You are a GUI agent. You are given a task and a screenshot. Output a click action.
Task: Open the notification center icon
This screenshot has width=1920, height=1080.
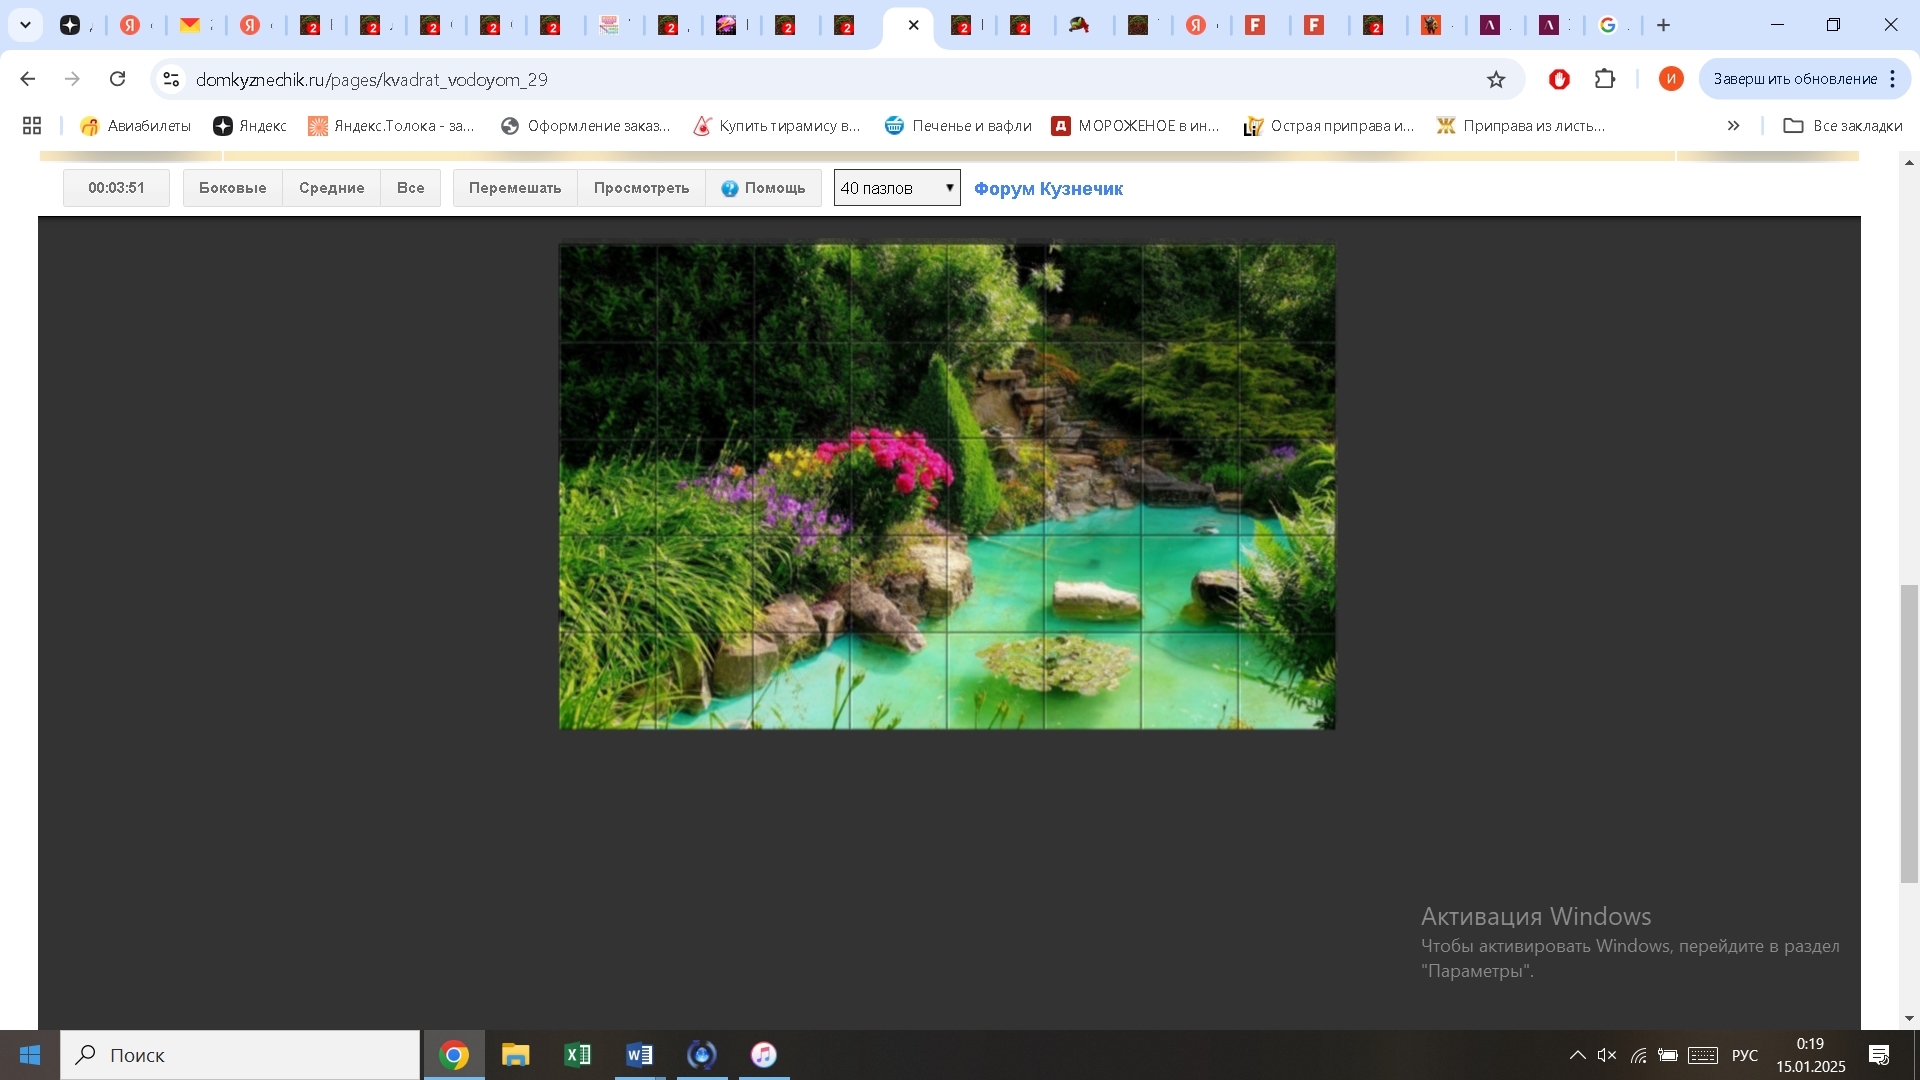click(1879, 1055)
